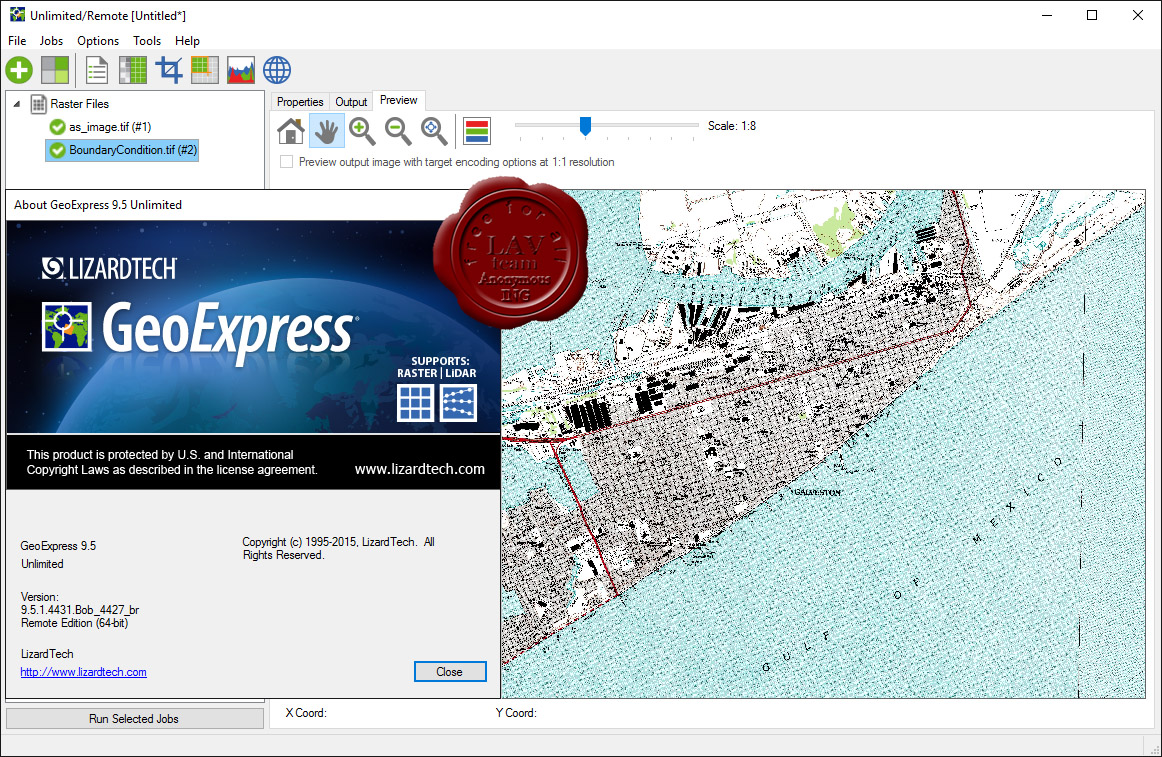The width and height of the screenshot is (1162, 757).
Task: Minimize the application window
Action: point(1046,15)
